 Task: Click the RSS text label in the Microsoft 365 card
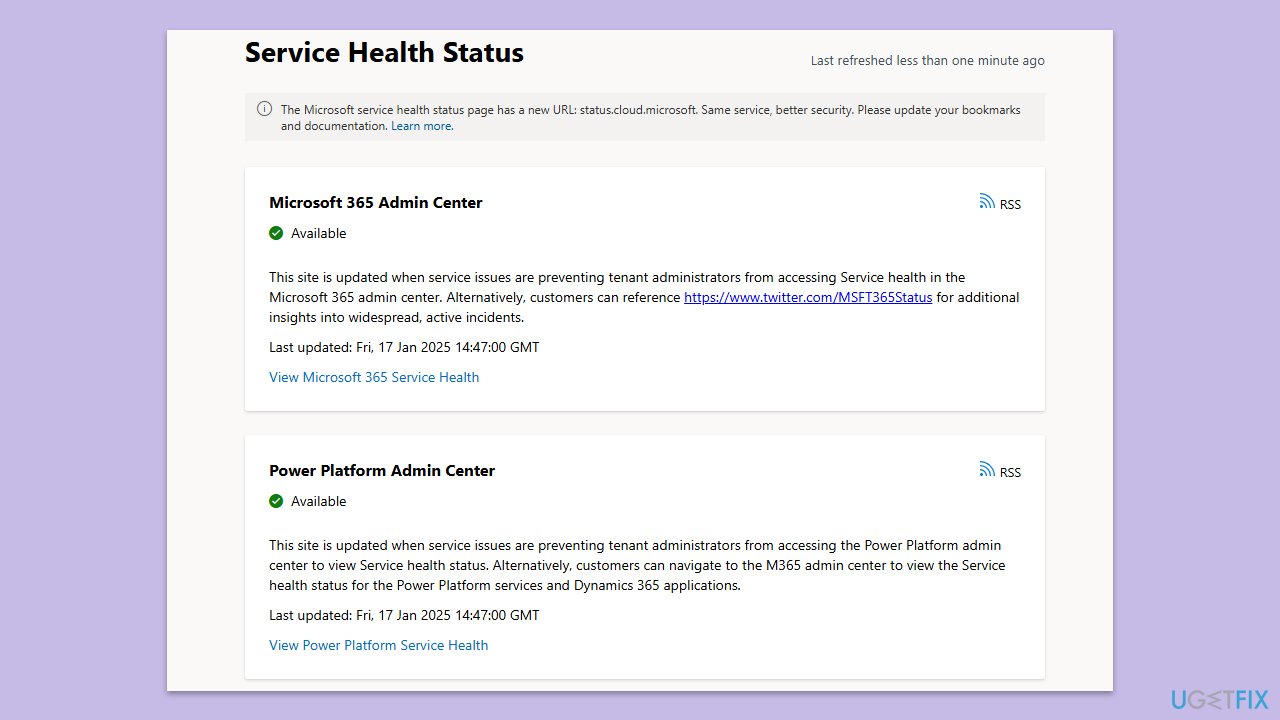(1010, 204)
